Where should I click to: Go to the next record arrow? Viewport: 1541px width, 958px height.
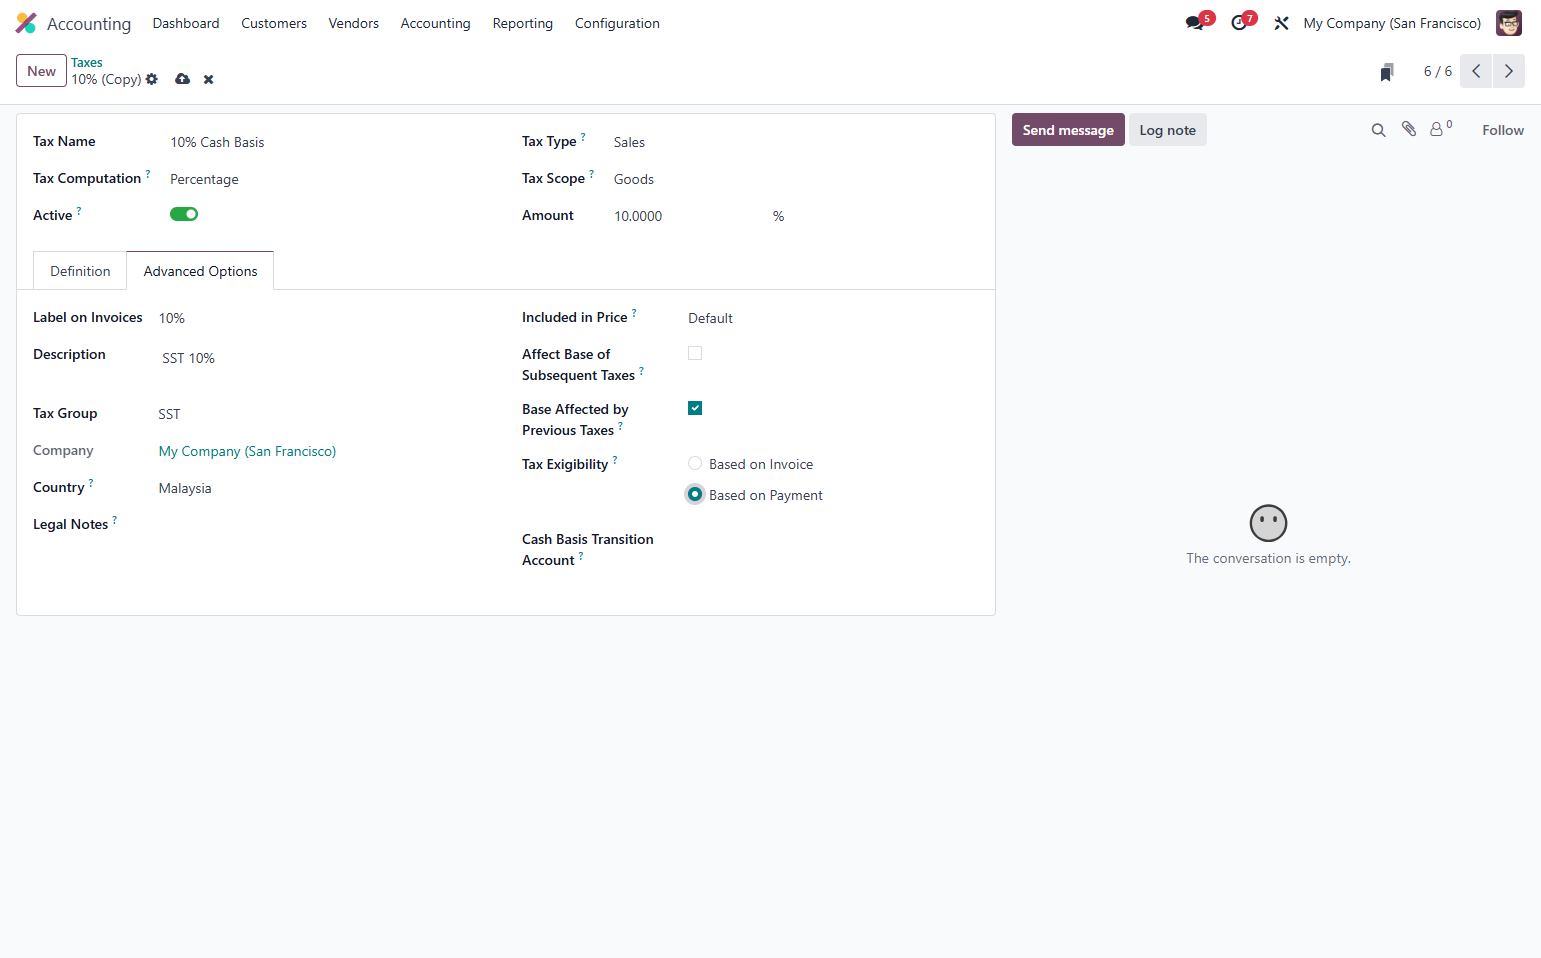tap(1509, 71)
